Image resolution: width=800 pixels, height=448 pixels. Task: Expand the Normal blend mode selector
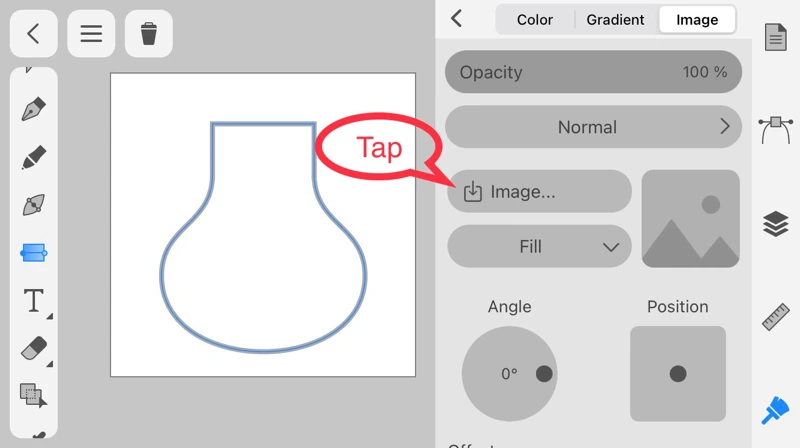tap(593, 127)
